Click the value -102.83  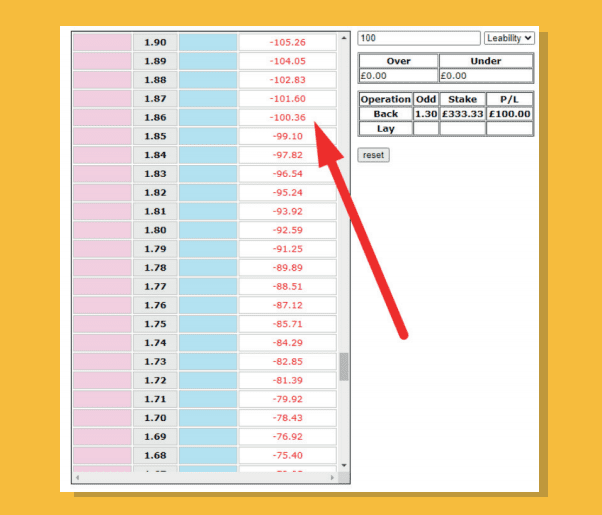click(x=288, y=80)
